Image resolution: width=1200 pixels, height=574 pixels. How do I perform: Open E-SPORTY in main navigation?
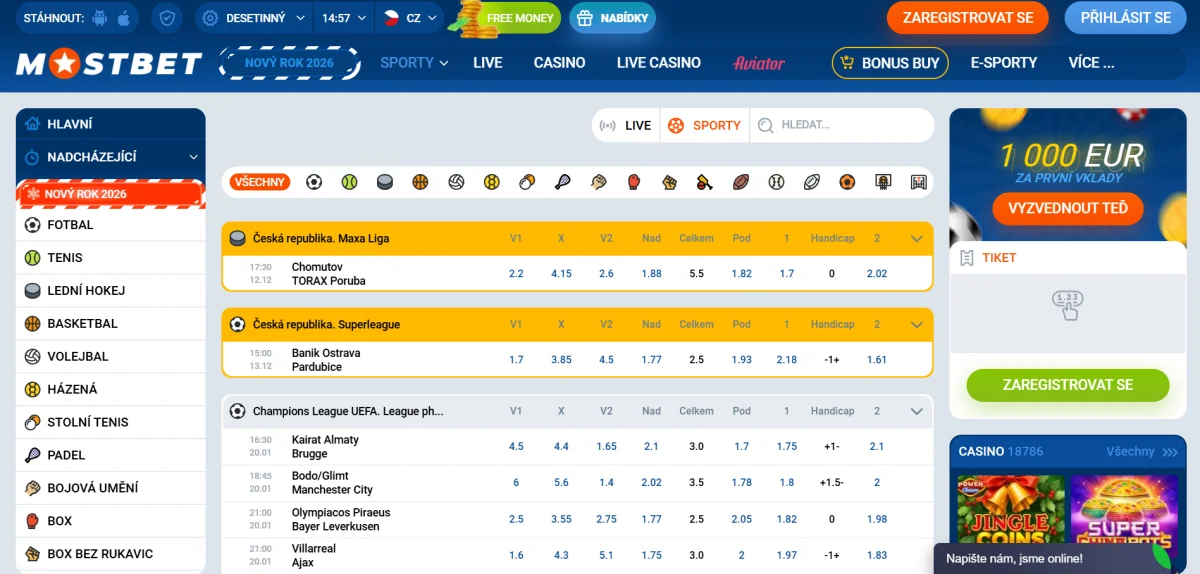coord(1004,62)
